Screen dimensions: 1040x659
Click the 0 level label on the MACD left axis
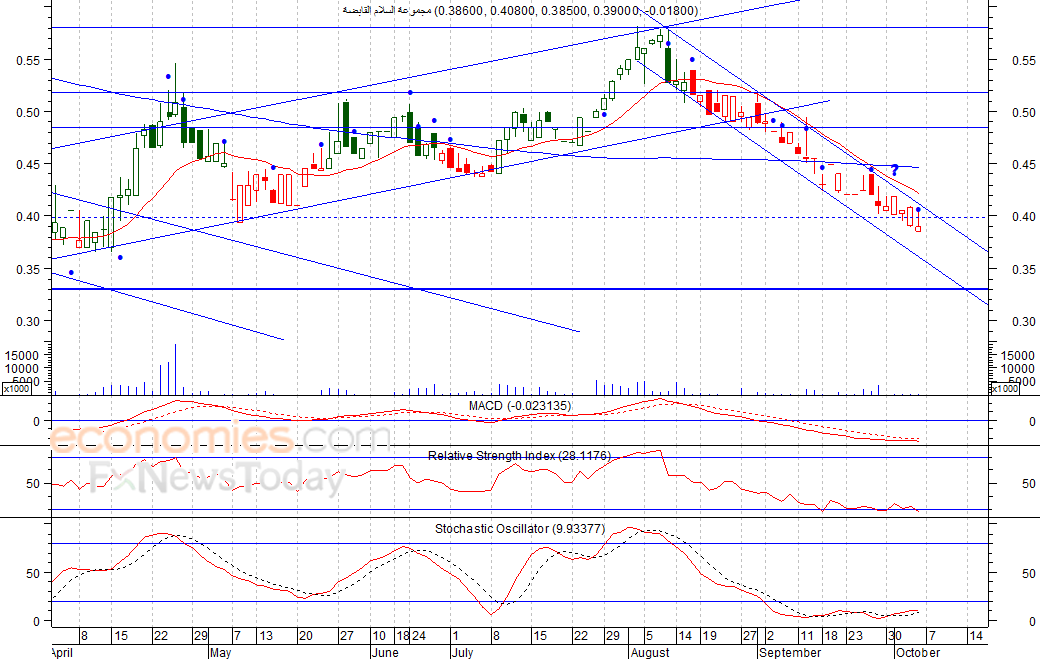pyautogui.click(x=36, y=422)
